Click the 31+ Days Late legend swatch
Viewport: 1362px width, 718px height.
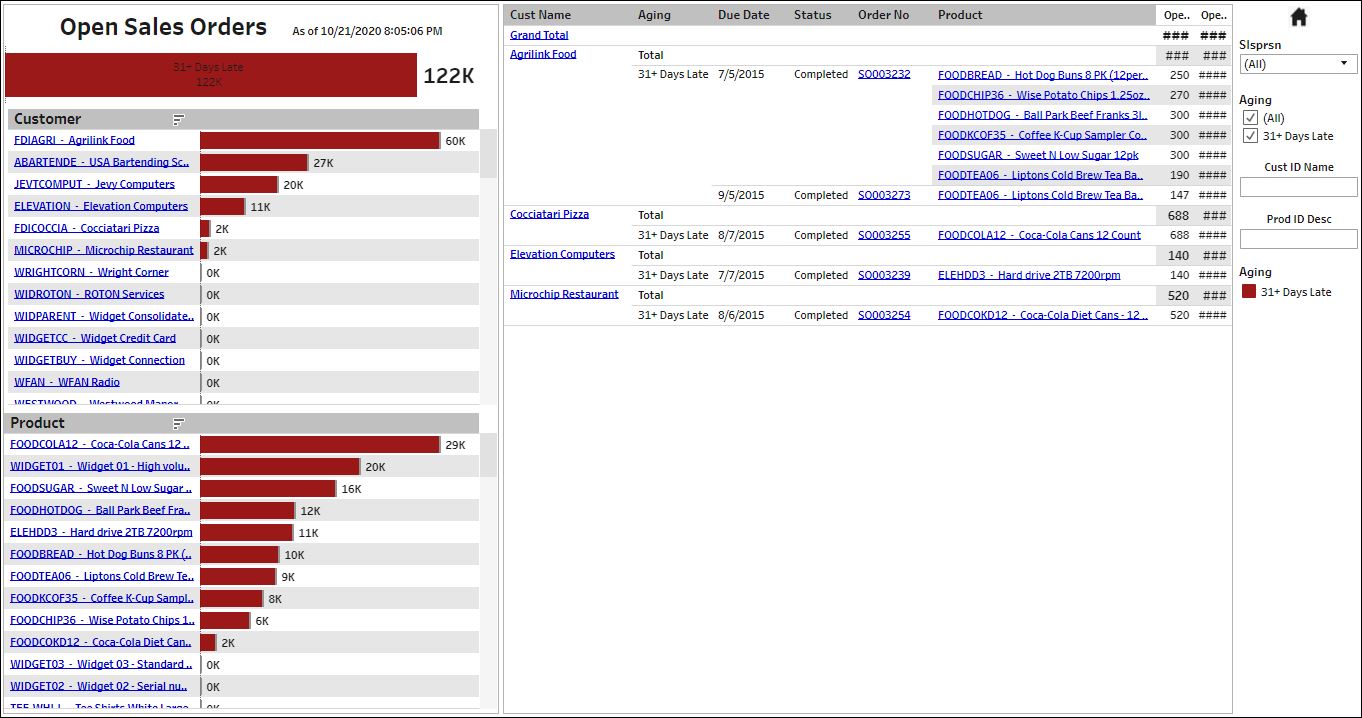tap(1249, 292)
